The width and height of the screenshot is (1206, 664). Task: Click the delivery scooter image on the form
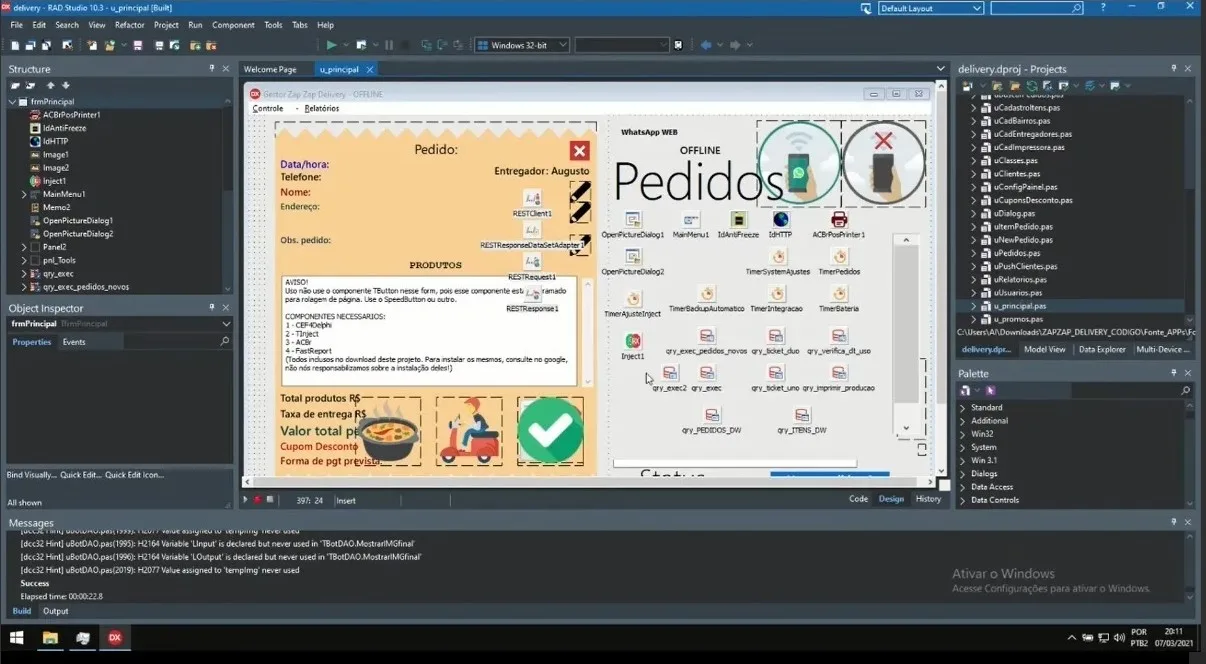[x=470, y=431]
